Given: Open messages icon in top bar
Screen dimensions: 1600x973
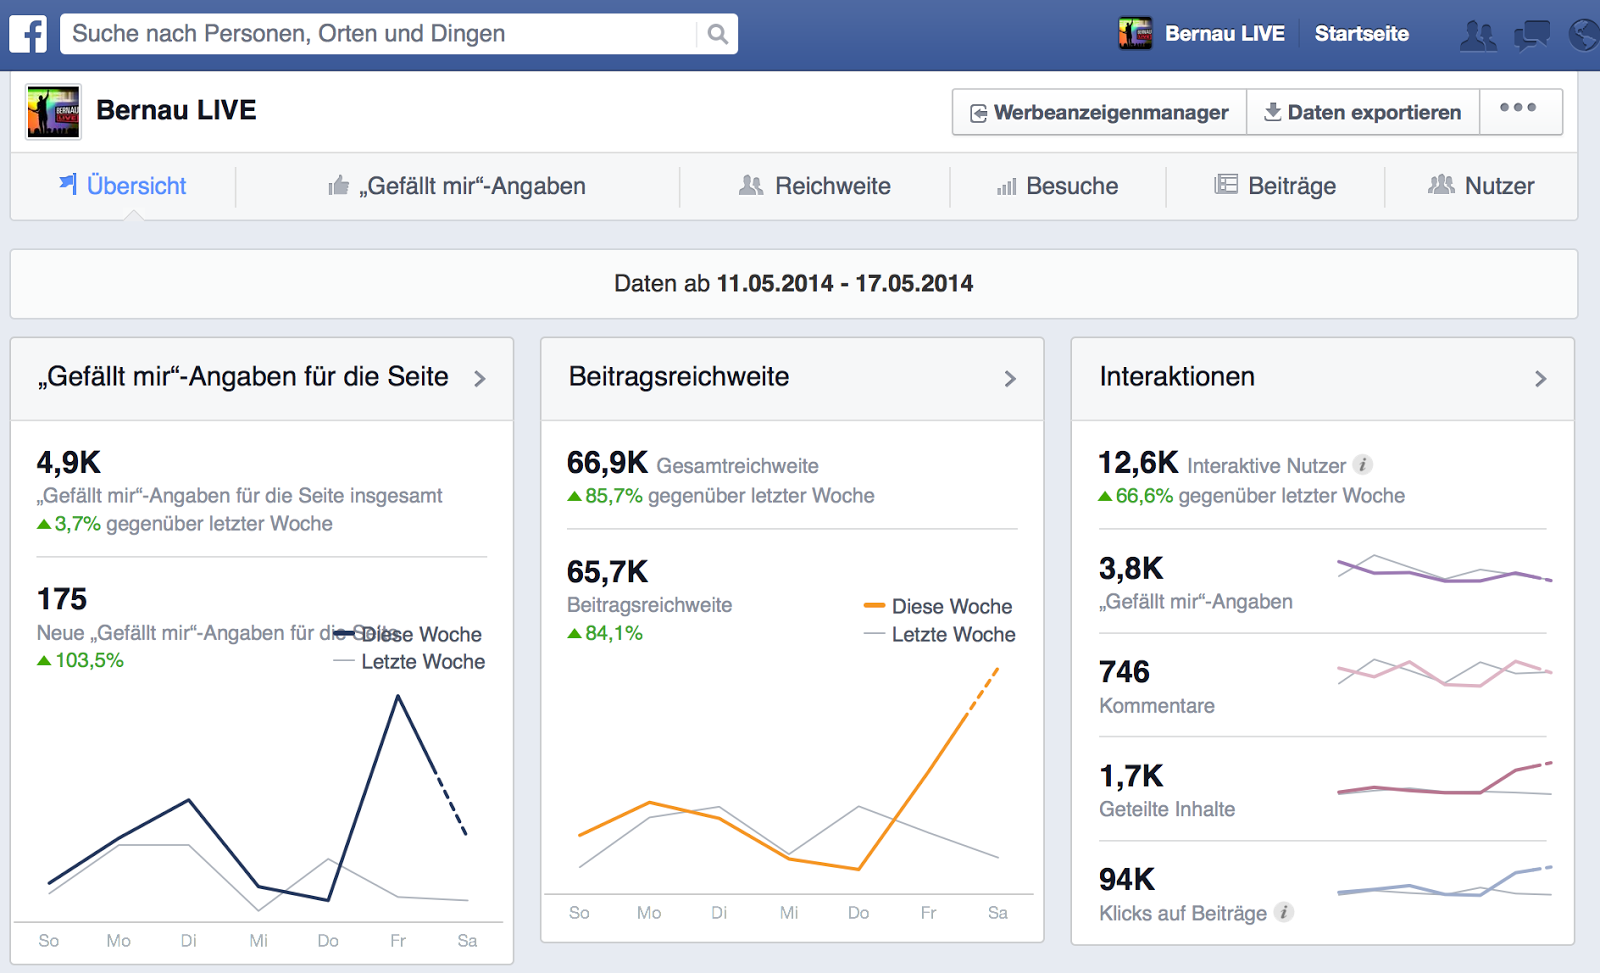Looking at the screenshot, I should (1531, 35).
